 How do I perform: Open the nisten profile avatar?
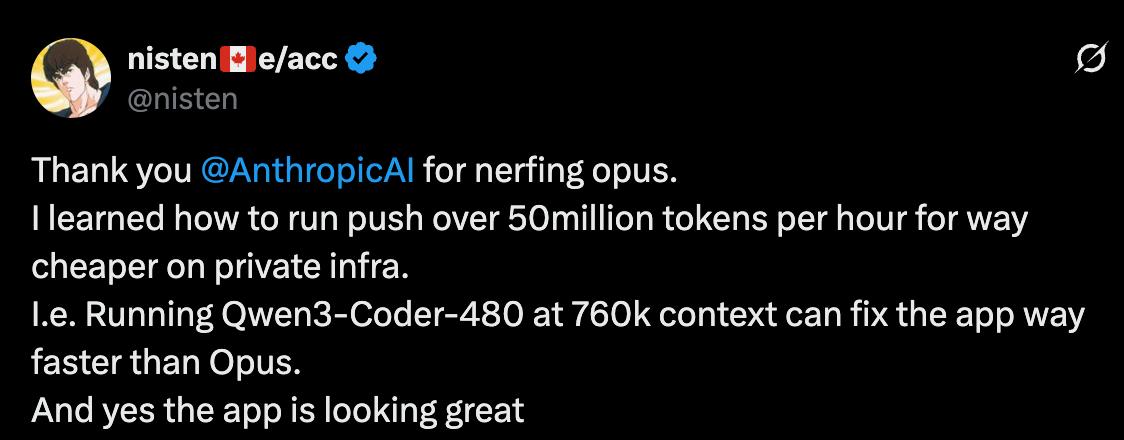tap(69, 79)
